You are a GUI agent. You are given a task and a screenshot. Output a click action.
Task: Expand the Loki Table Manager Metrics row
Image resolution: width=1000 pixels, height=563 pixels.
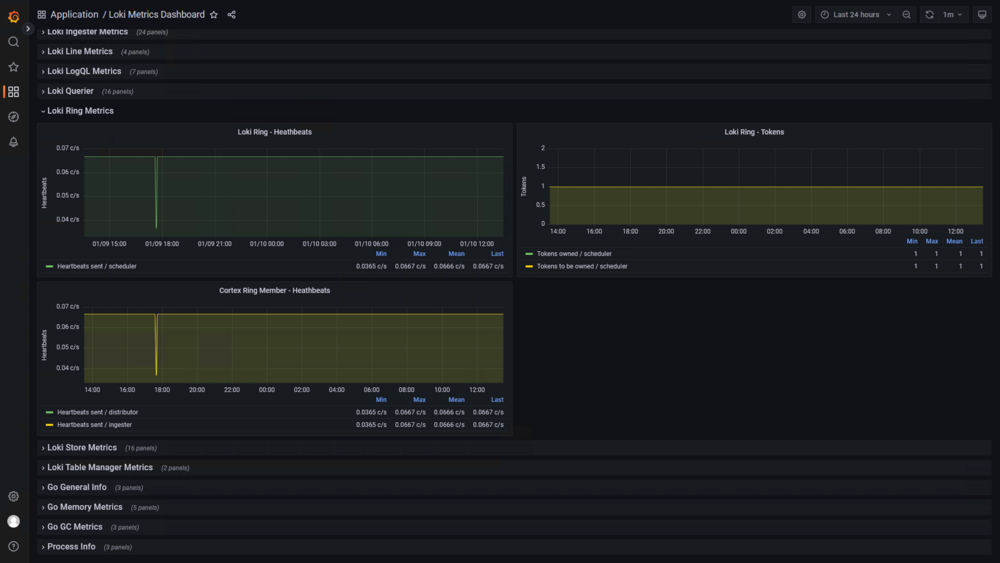(100, 467)
